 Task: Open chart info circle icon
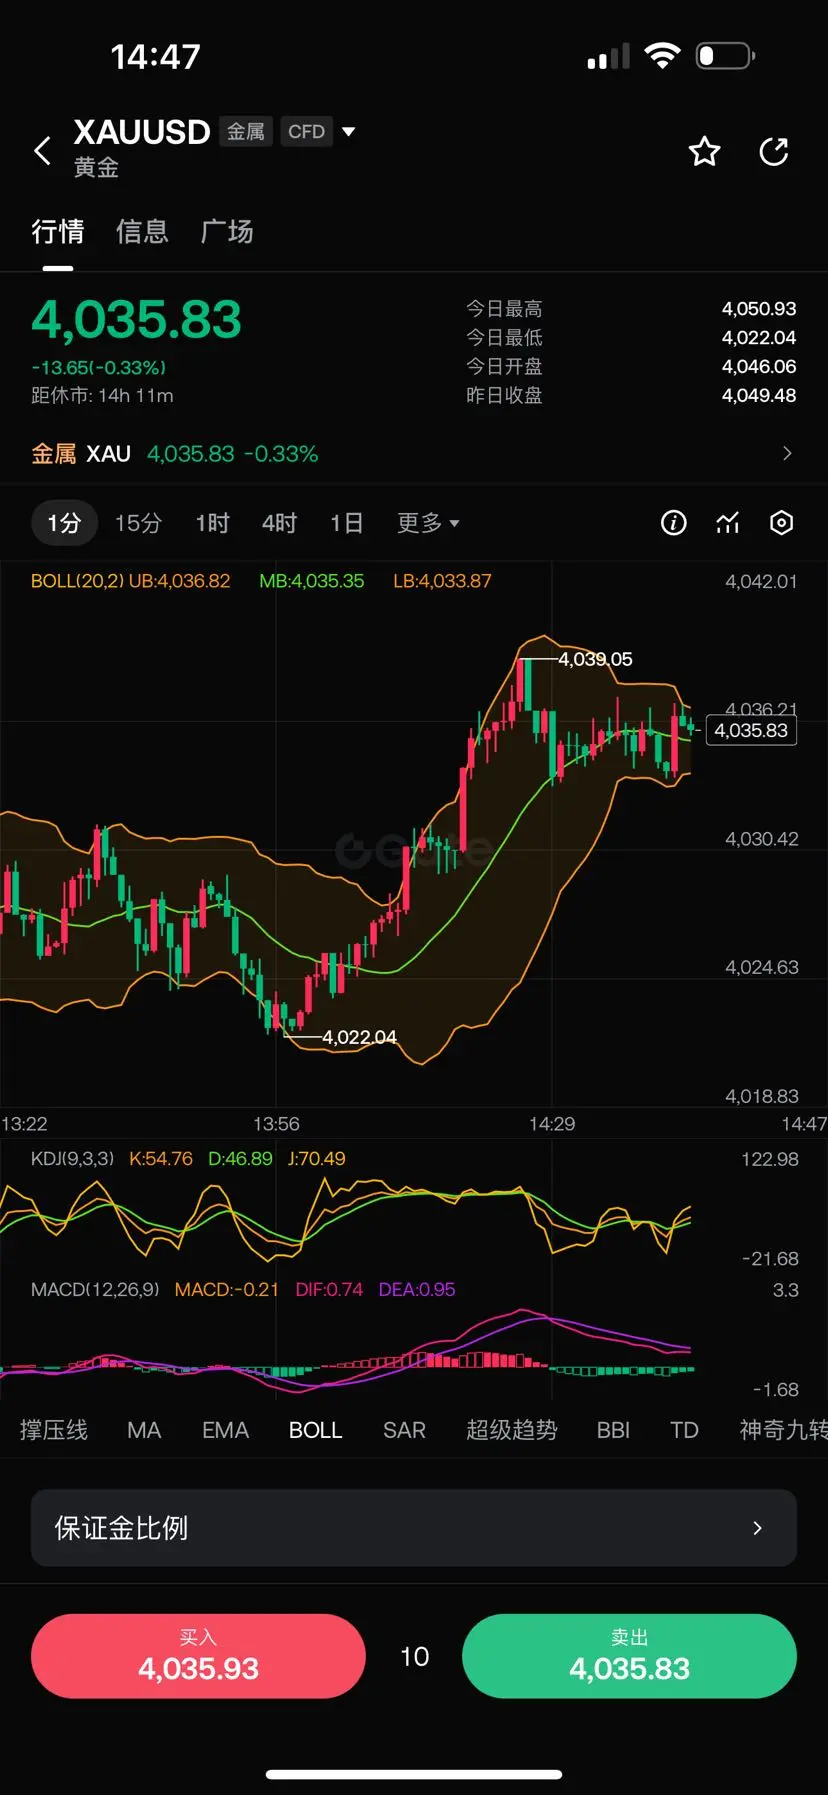click(x=674, y=523)
